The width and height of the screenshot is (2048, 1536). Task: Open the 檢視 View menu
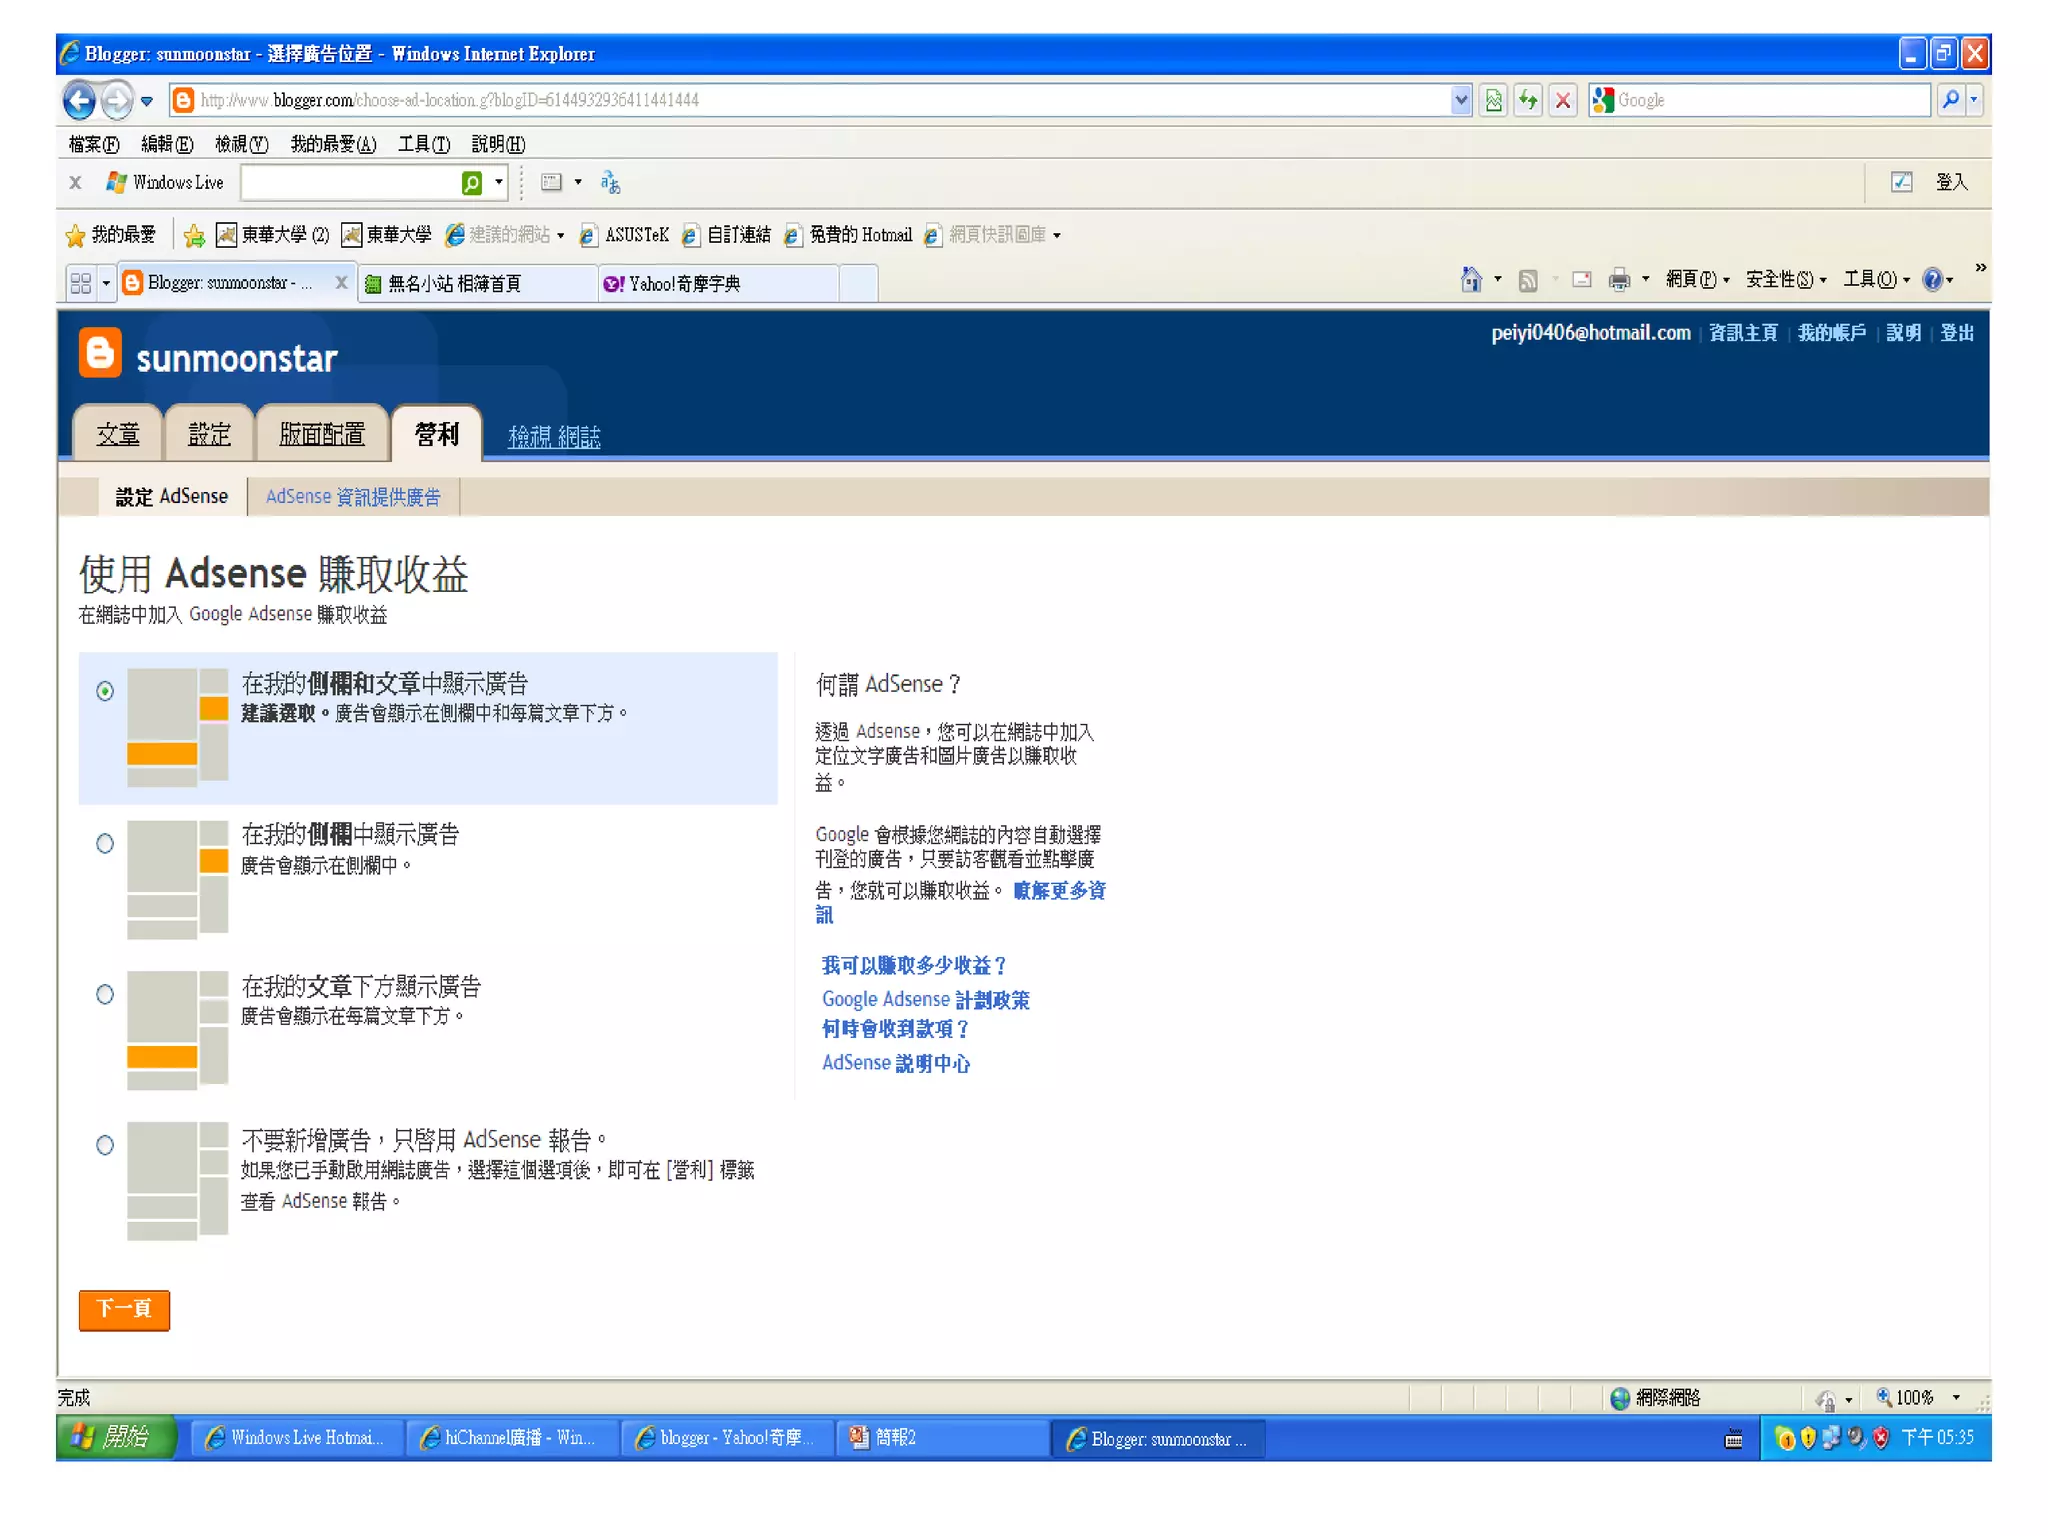241,144
